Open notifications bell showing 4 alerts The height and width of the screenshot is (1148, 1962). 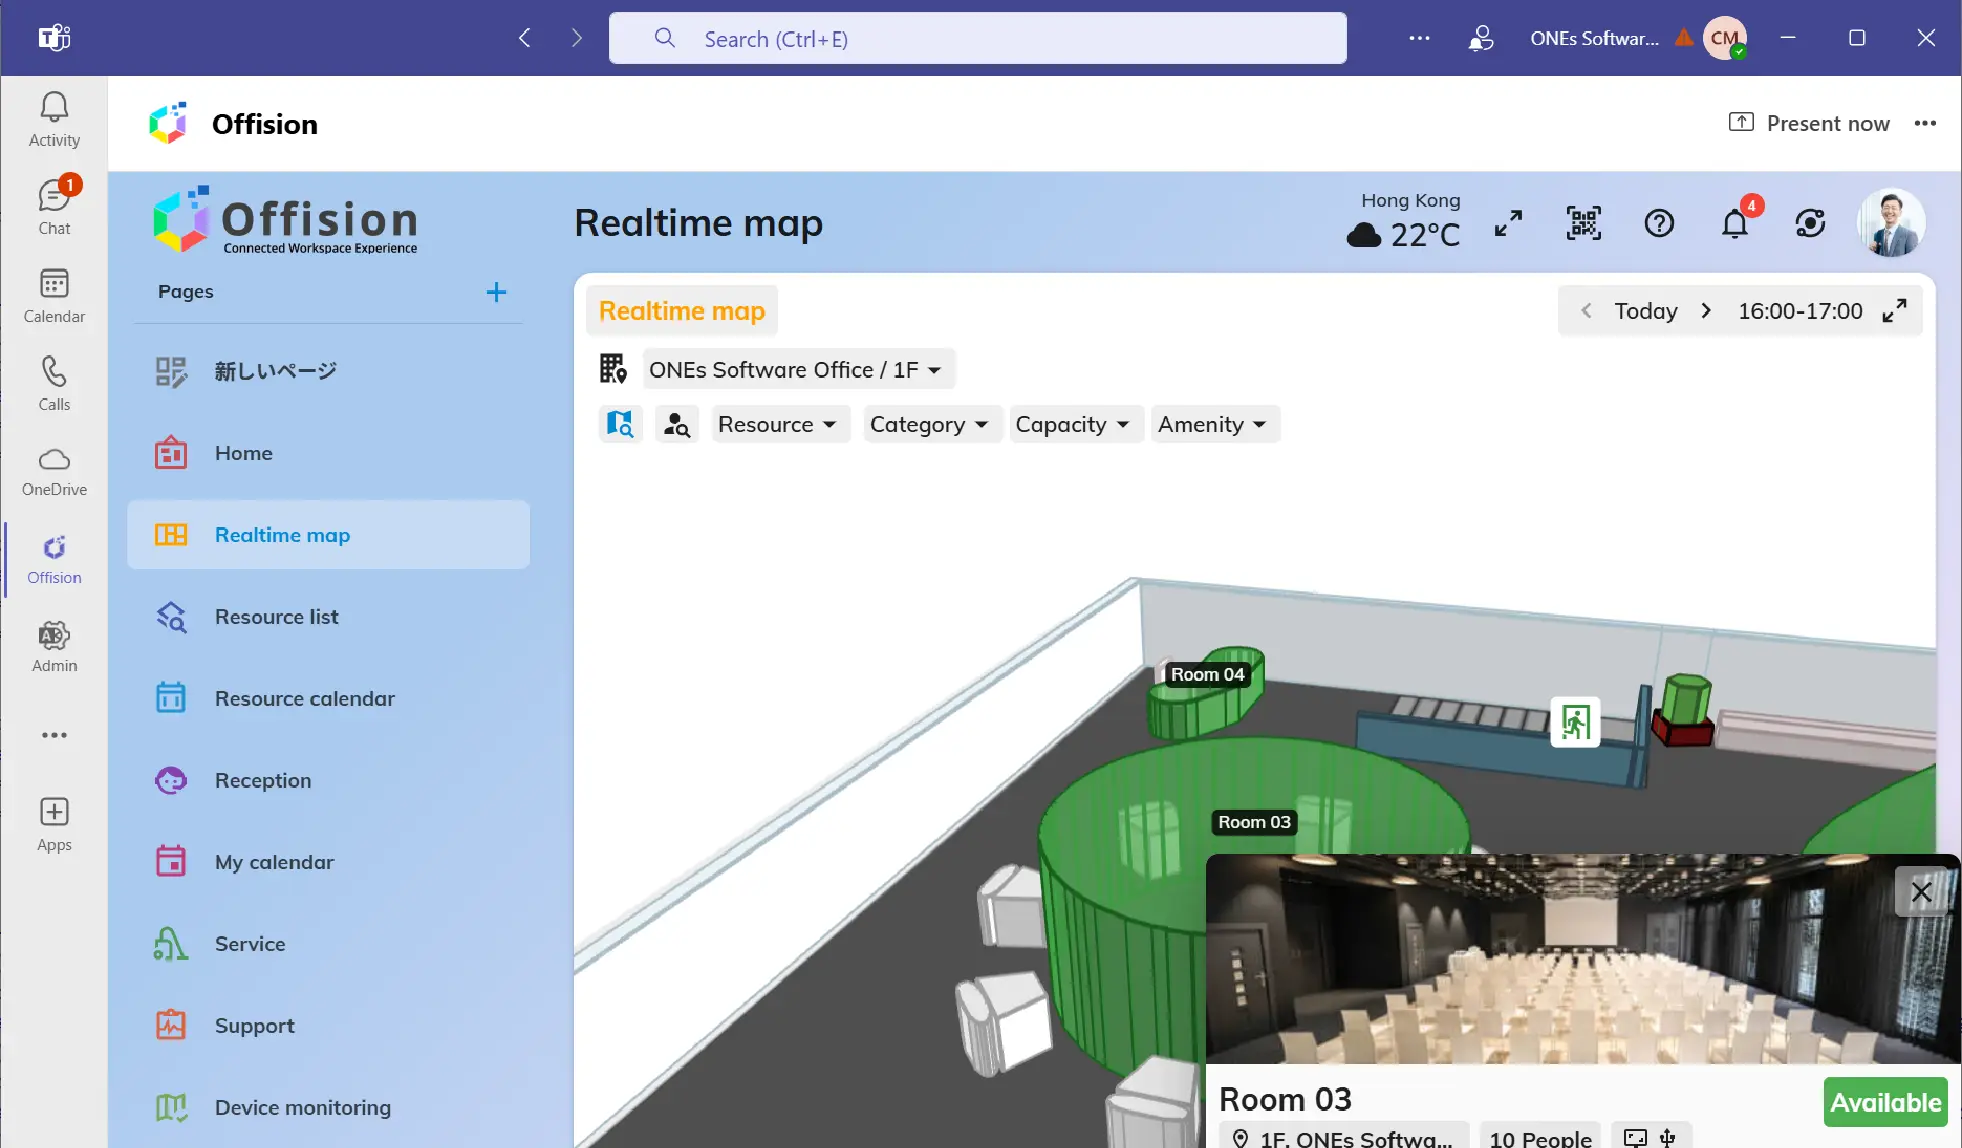(1735, 222)
